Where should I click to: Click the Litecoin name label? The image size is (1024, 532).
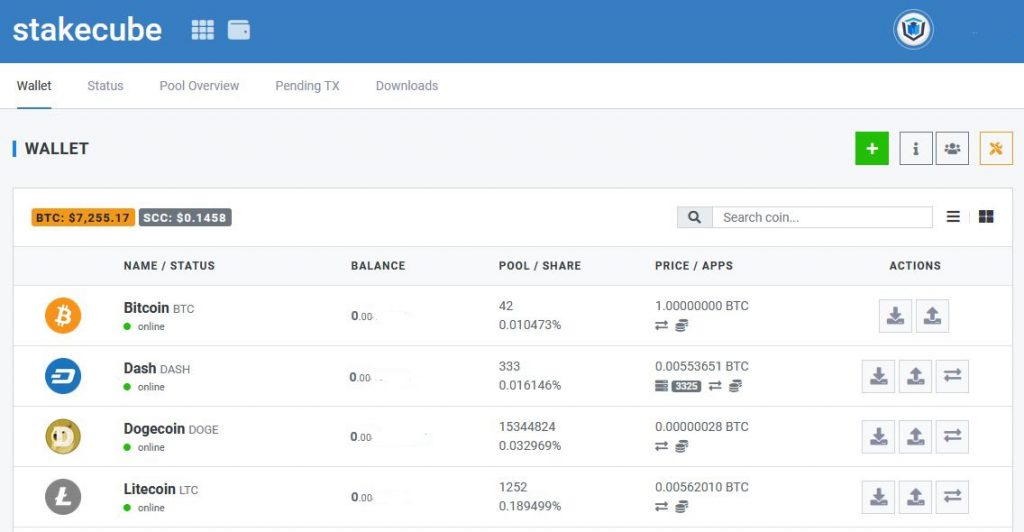point(150,489)
